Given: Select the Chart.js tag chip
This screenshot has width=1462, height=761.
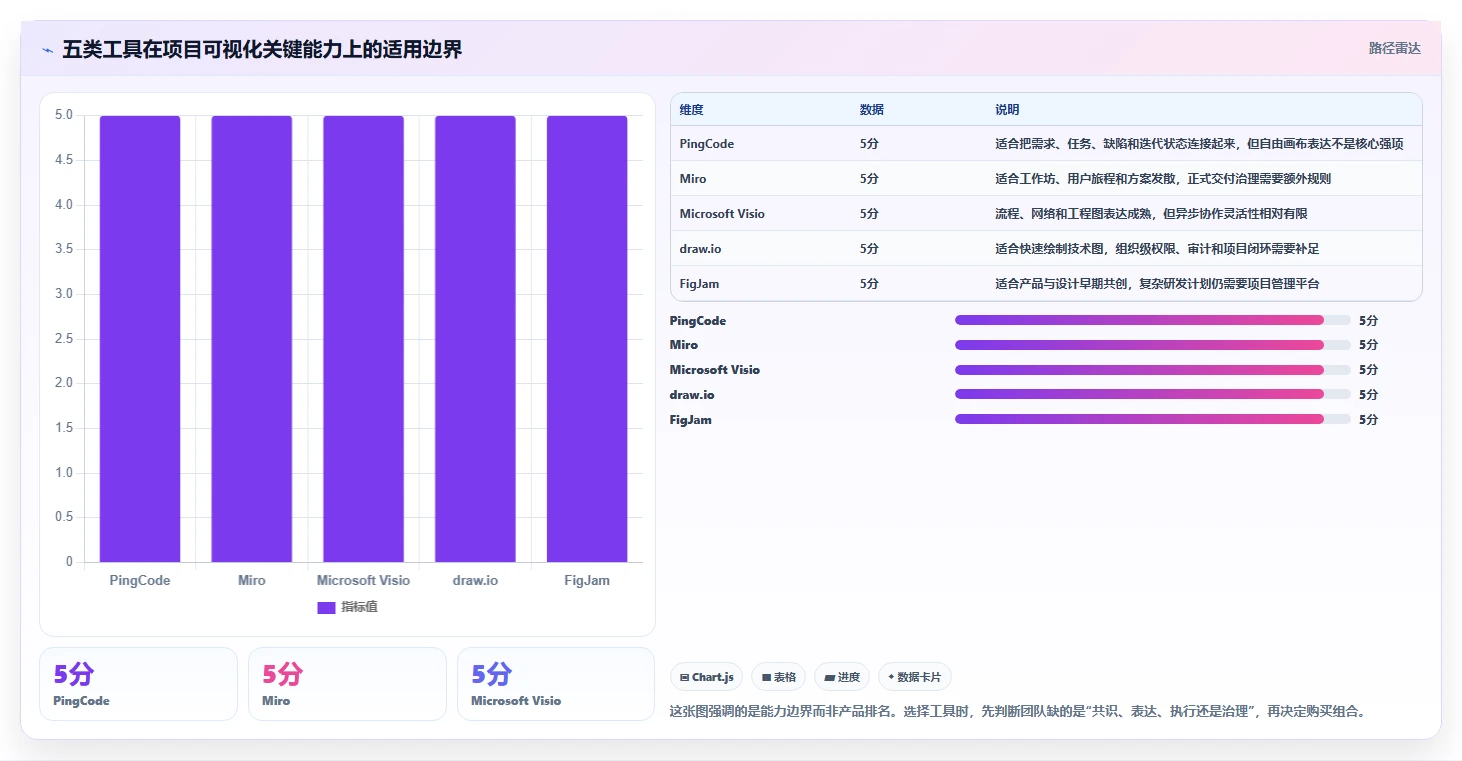Looking at the screenshot, I should (706, 677).
